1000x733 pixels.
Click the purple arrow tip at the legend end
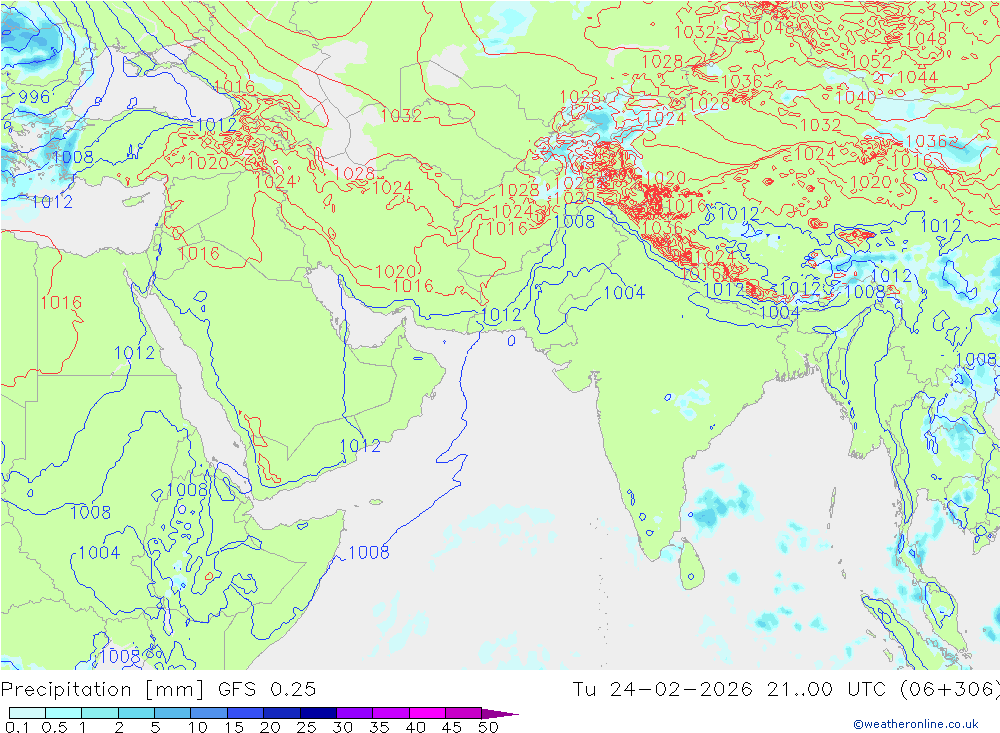(x=501, y=714)
